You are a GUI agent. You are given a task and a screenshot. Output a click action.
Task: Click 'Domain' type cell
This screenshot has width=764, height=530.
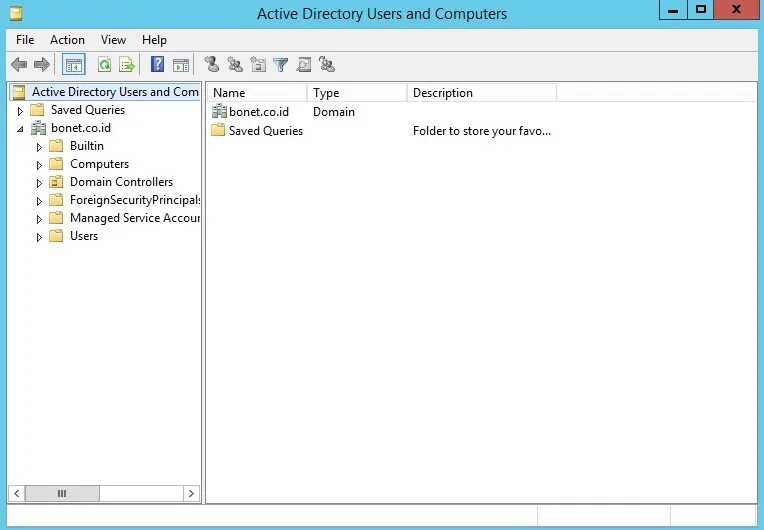[334, 112]
